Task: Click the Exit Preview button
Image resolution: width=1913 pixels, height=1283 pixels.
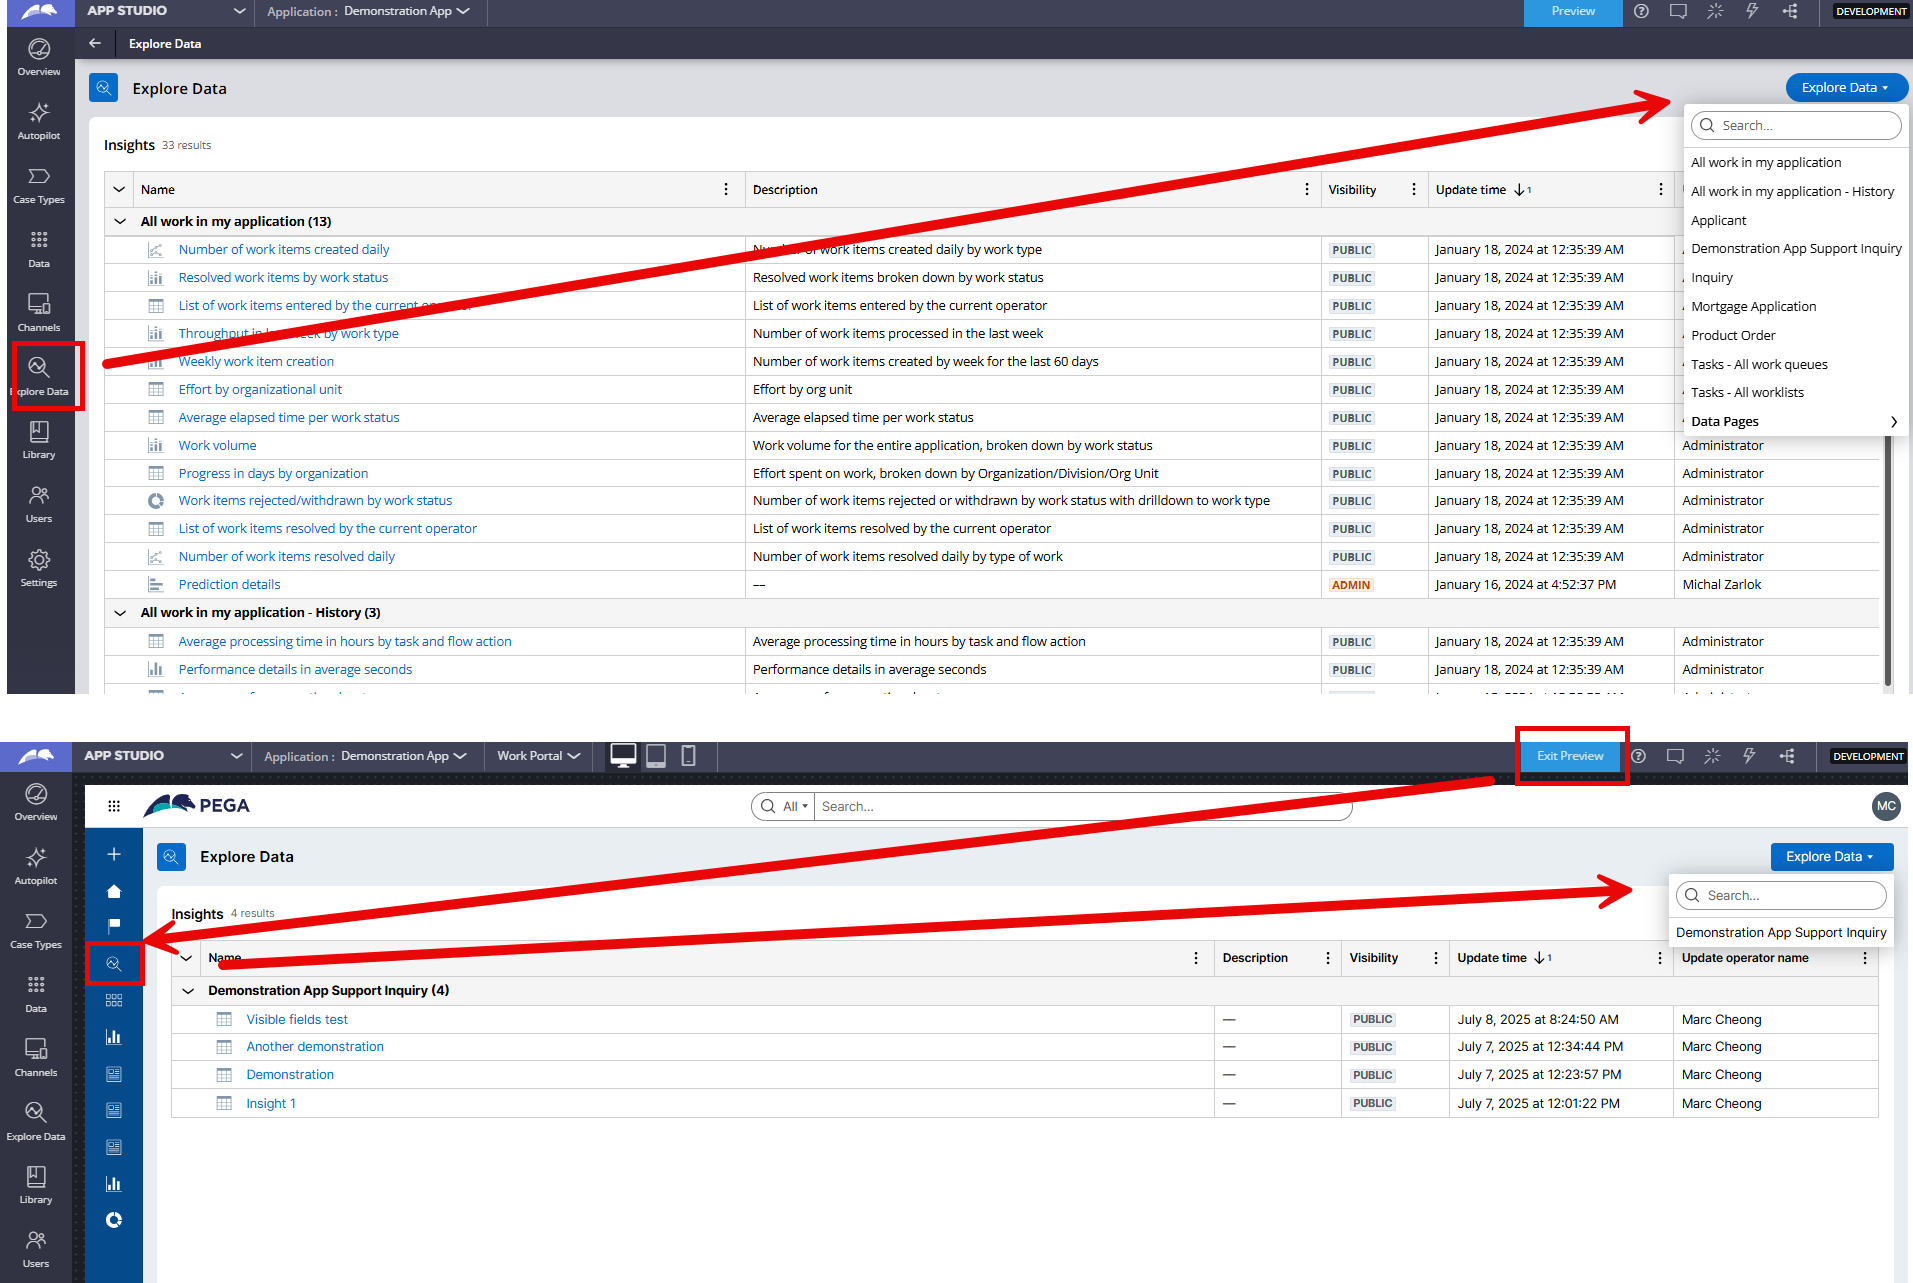Action: coord(1570,756)
